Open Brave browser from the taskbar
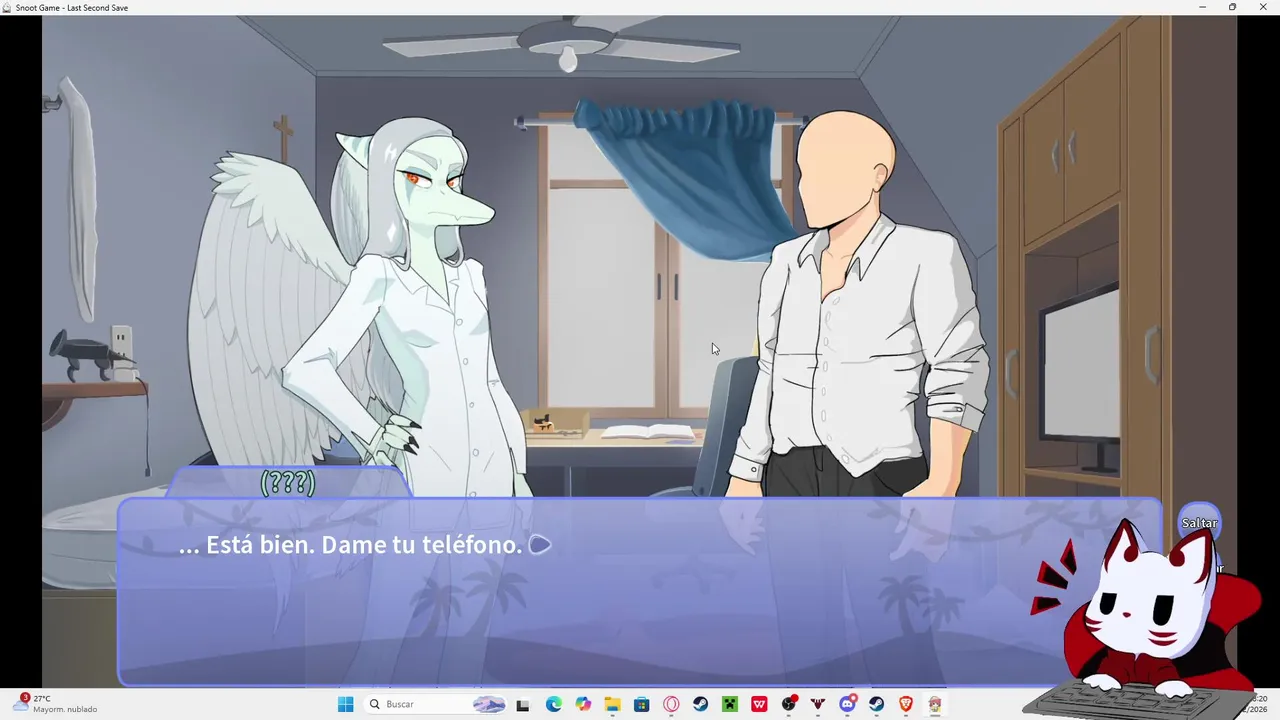Image resolution: width=1280 pixels, height=720 pixels. 906,704
